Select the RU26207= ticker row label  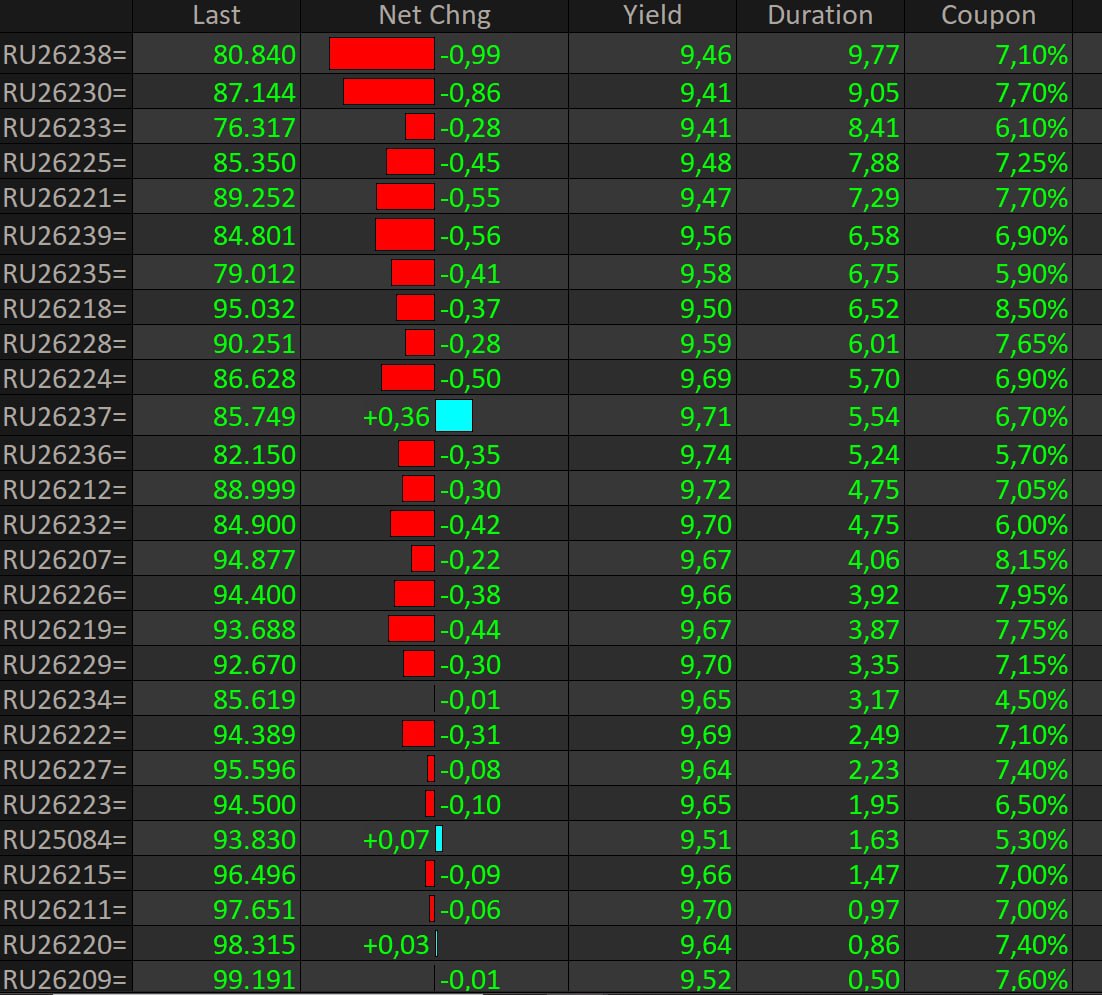point(65,560)
